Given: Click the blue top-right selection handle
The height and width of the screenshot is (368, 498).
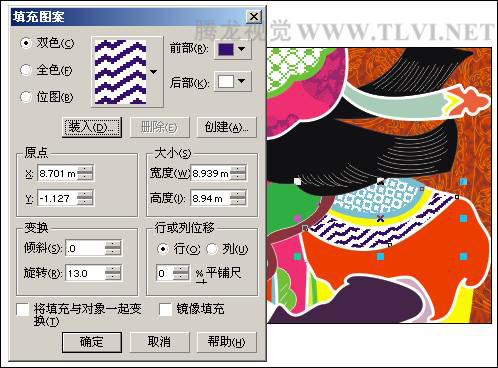Looking at the screenshot, I should [463, 181].
